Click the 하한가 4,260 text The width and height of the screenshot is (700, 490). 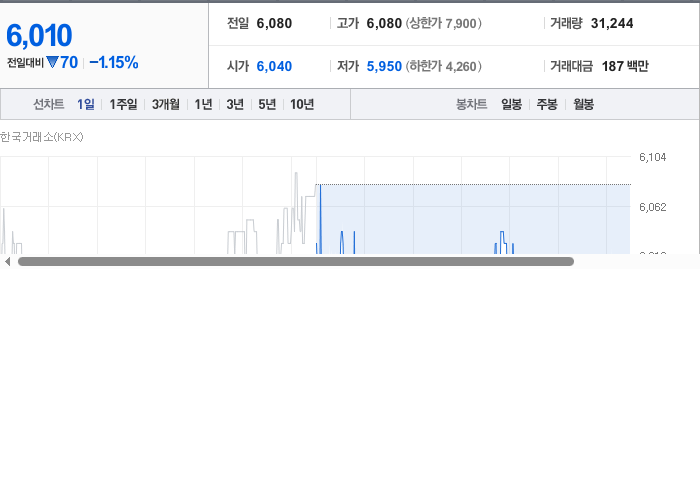point(444,66)
